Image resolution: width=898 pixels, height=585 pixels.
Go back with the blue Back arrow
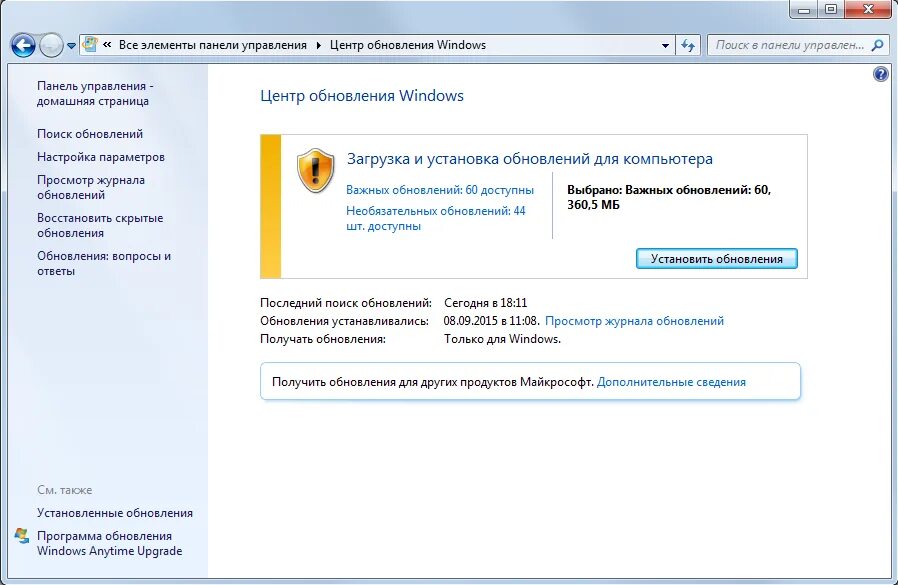click(x=23, y=45)
